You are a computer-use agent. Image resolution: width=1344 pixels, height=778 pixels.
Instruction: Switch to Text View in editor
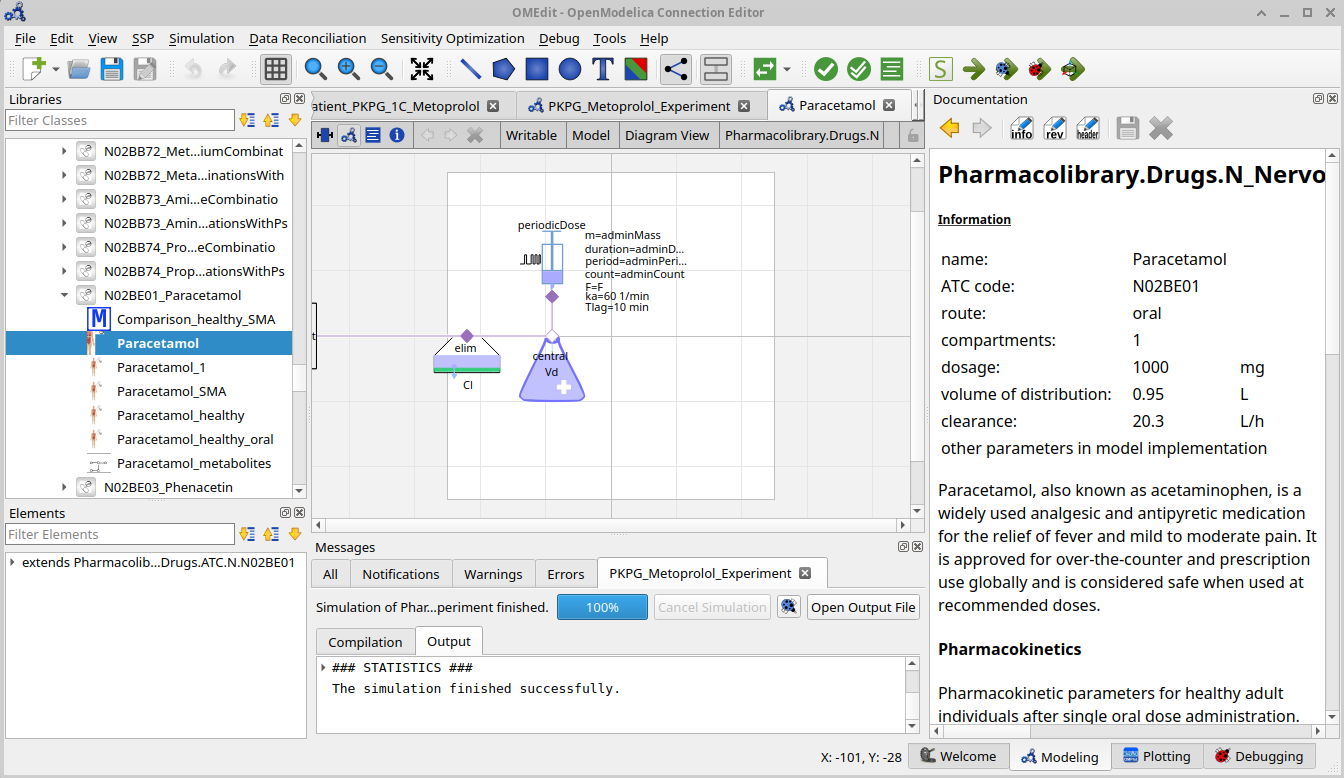click(373, 135)
